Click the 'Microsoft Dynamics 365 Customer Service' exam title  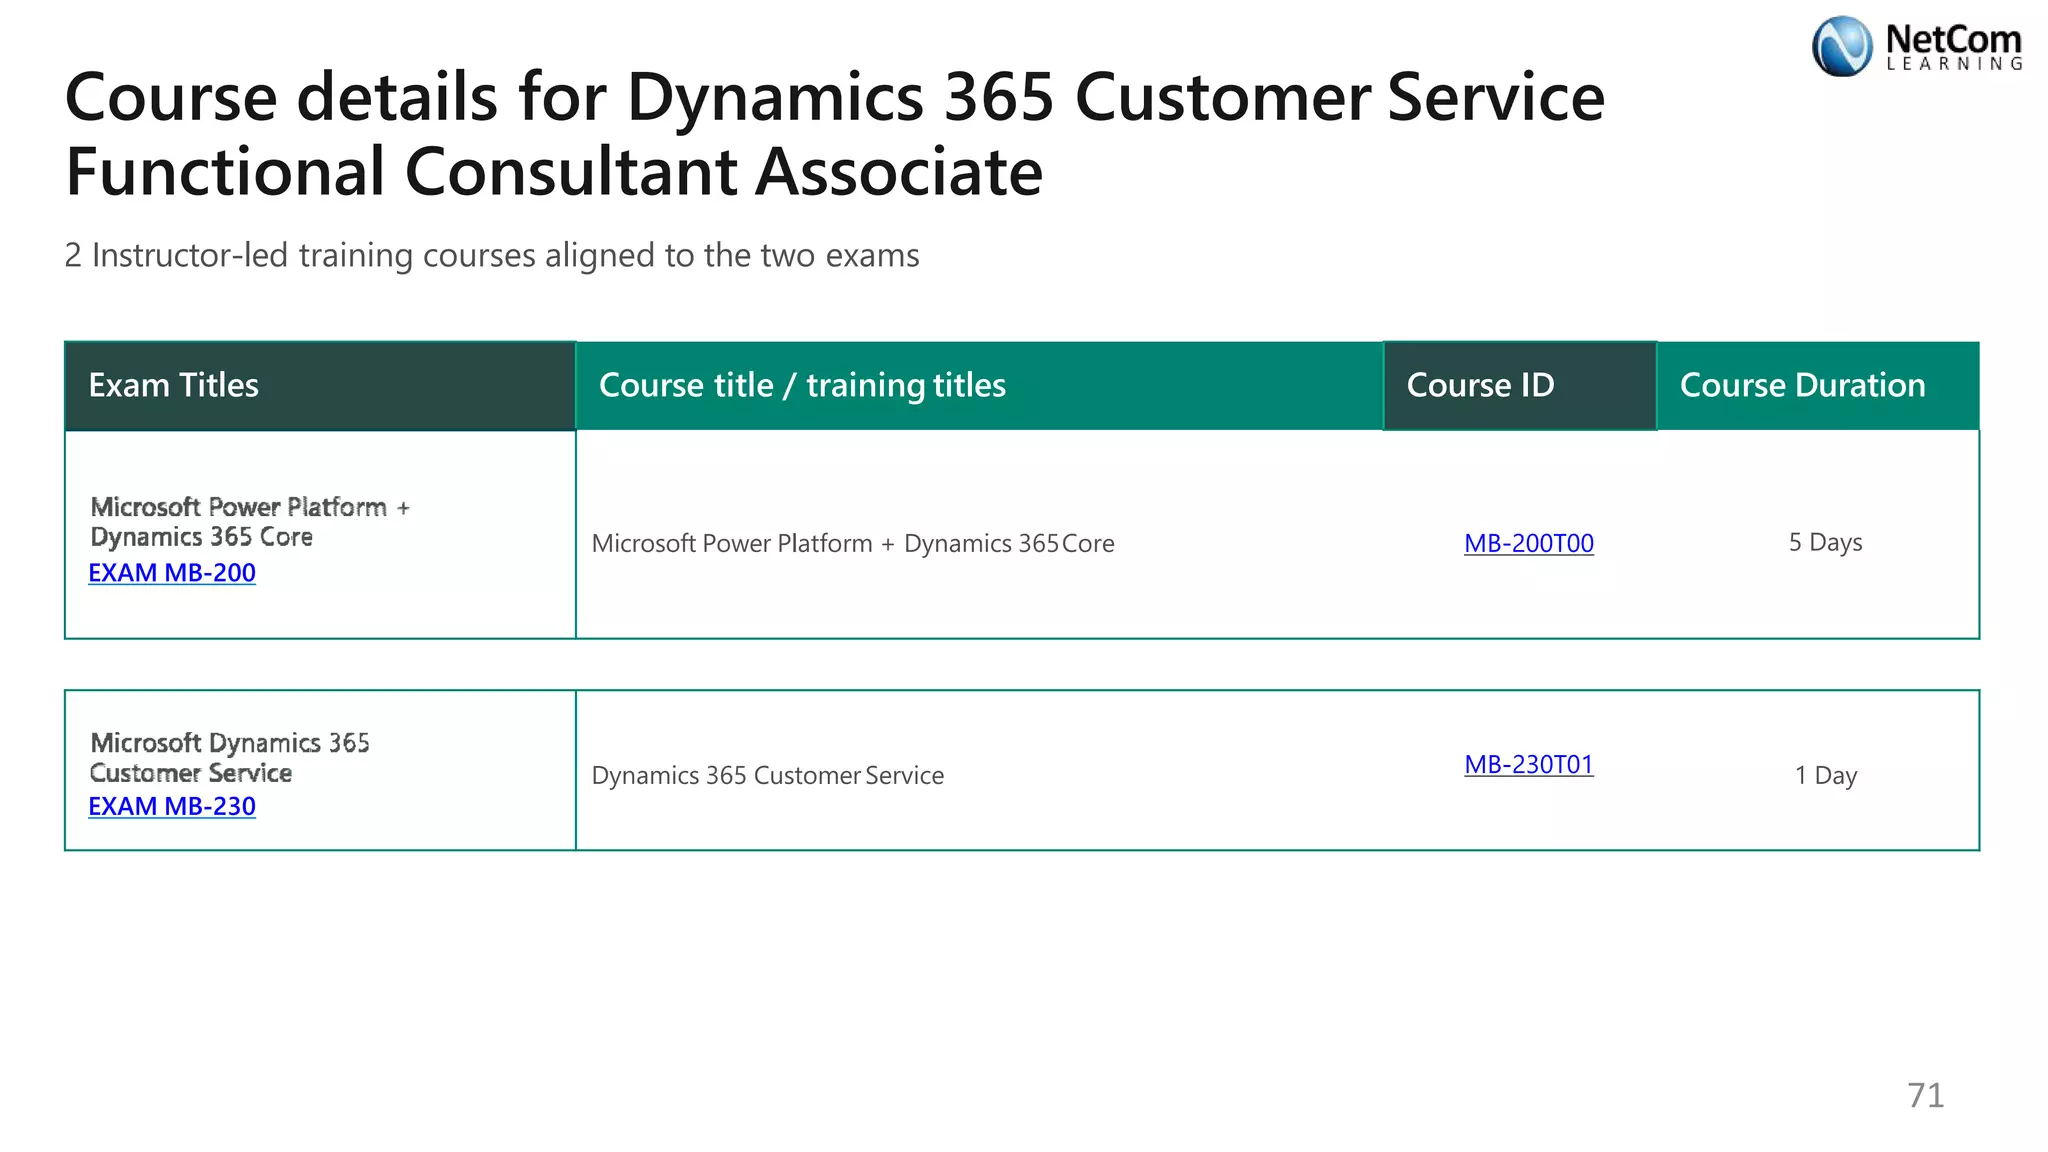tap(229, 757)
